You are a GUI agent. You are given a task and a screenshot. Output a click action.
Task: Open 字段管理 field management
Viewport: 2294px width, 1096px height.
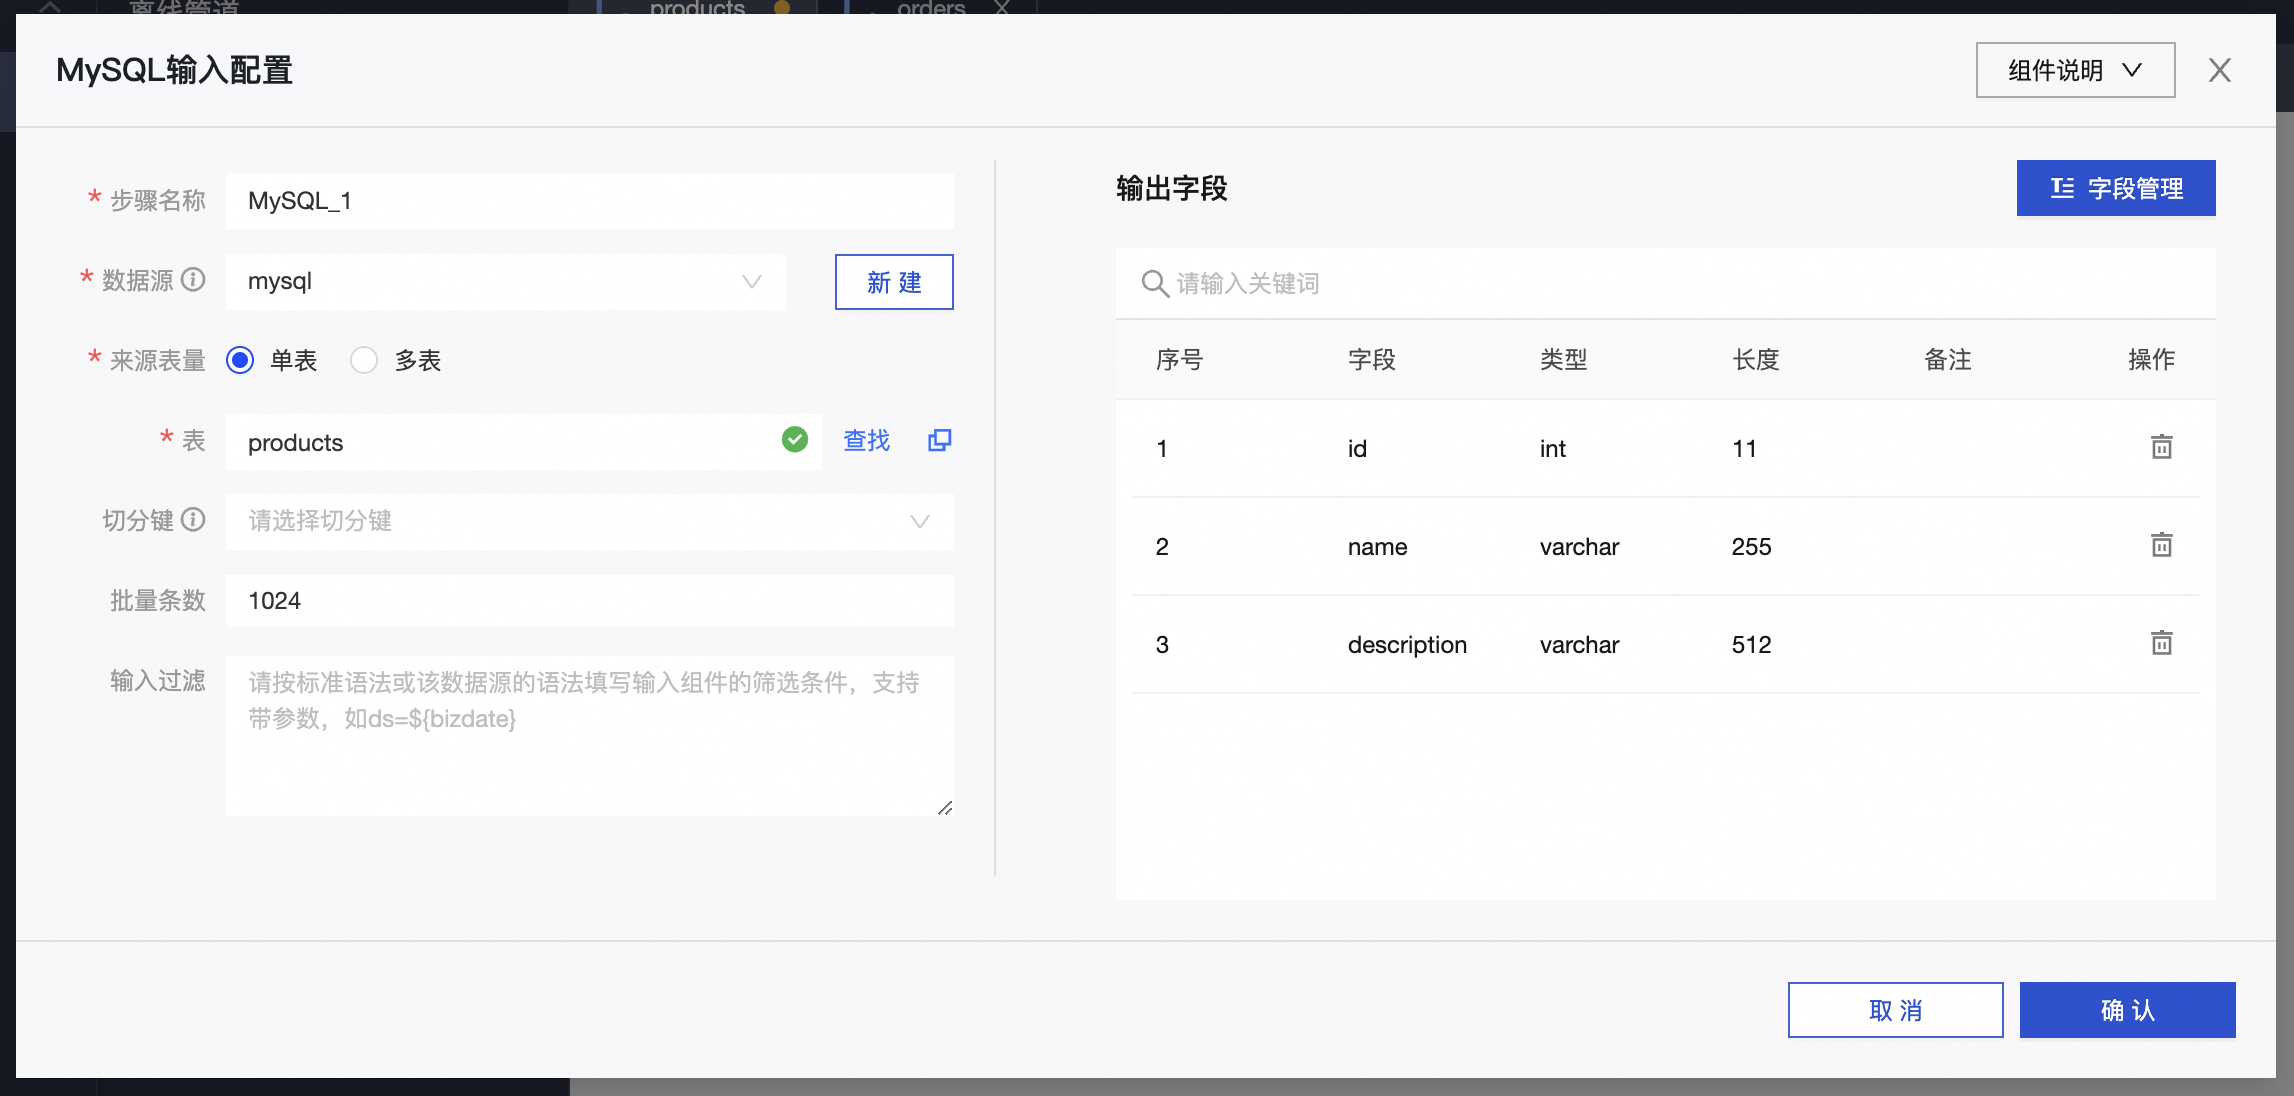2116,188
